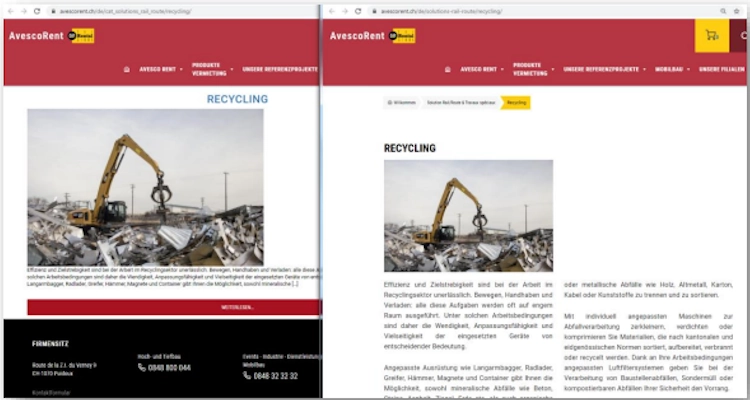Expand Avesco Rent dropdown in right menu

(482, 69)
